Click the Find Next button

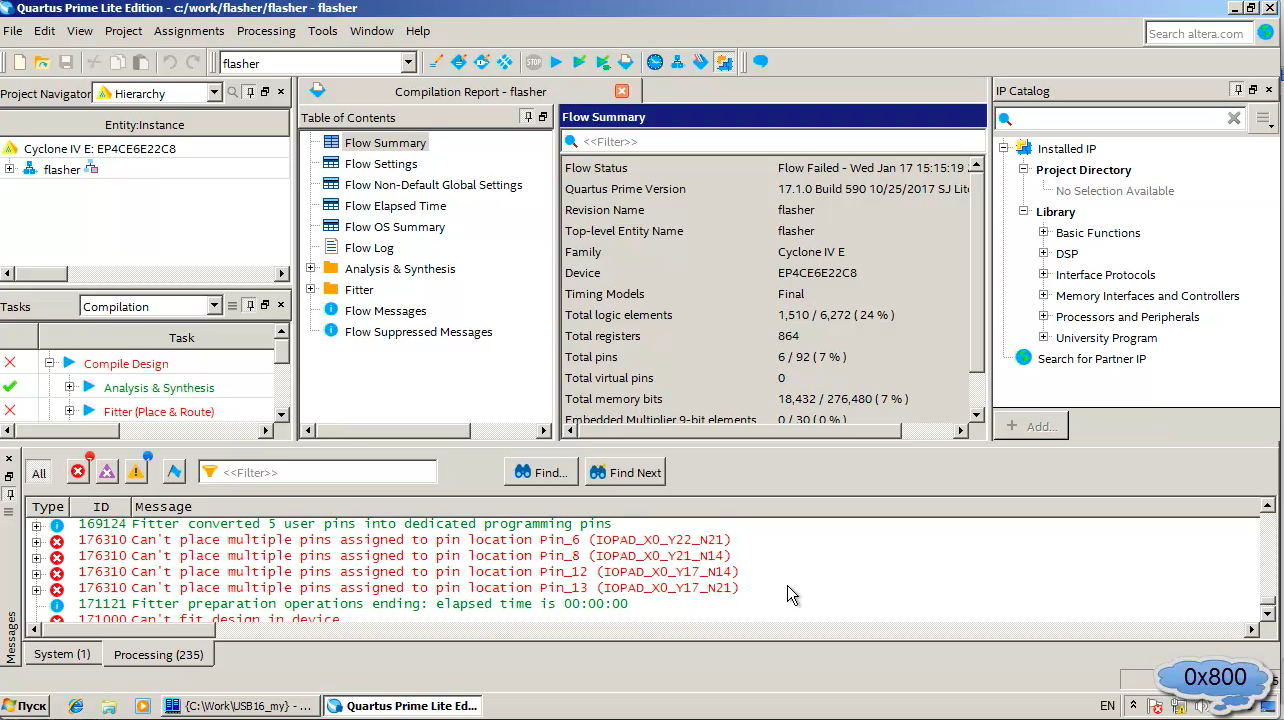pyautogui.click(x=625, y=472)
